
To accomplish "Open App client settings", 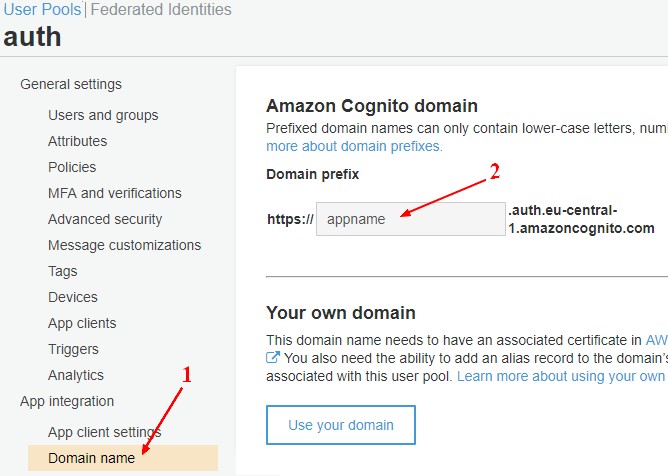I will [x=104, y=432].
